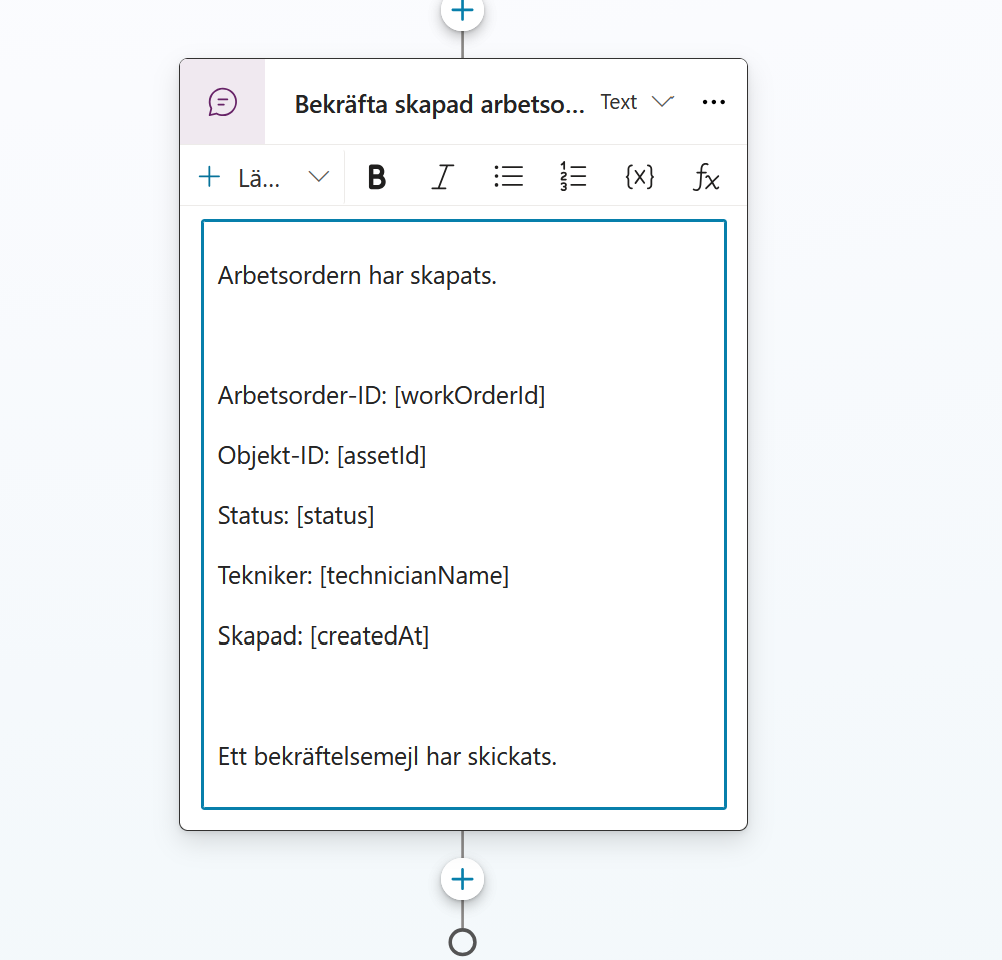Open the Lä... add dropdown chevron
Screen dimensions: 1002x960
point(319,177)
